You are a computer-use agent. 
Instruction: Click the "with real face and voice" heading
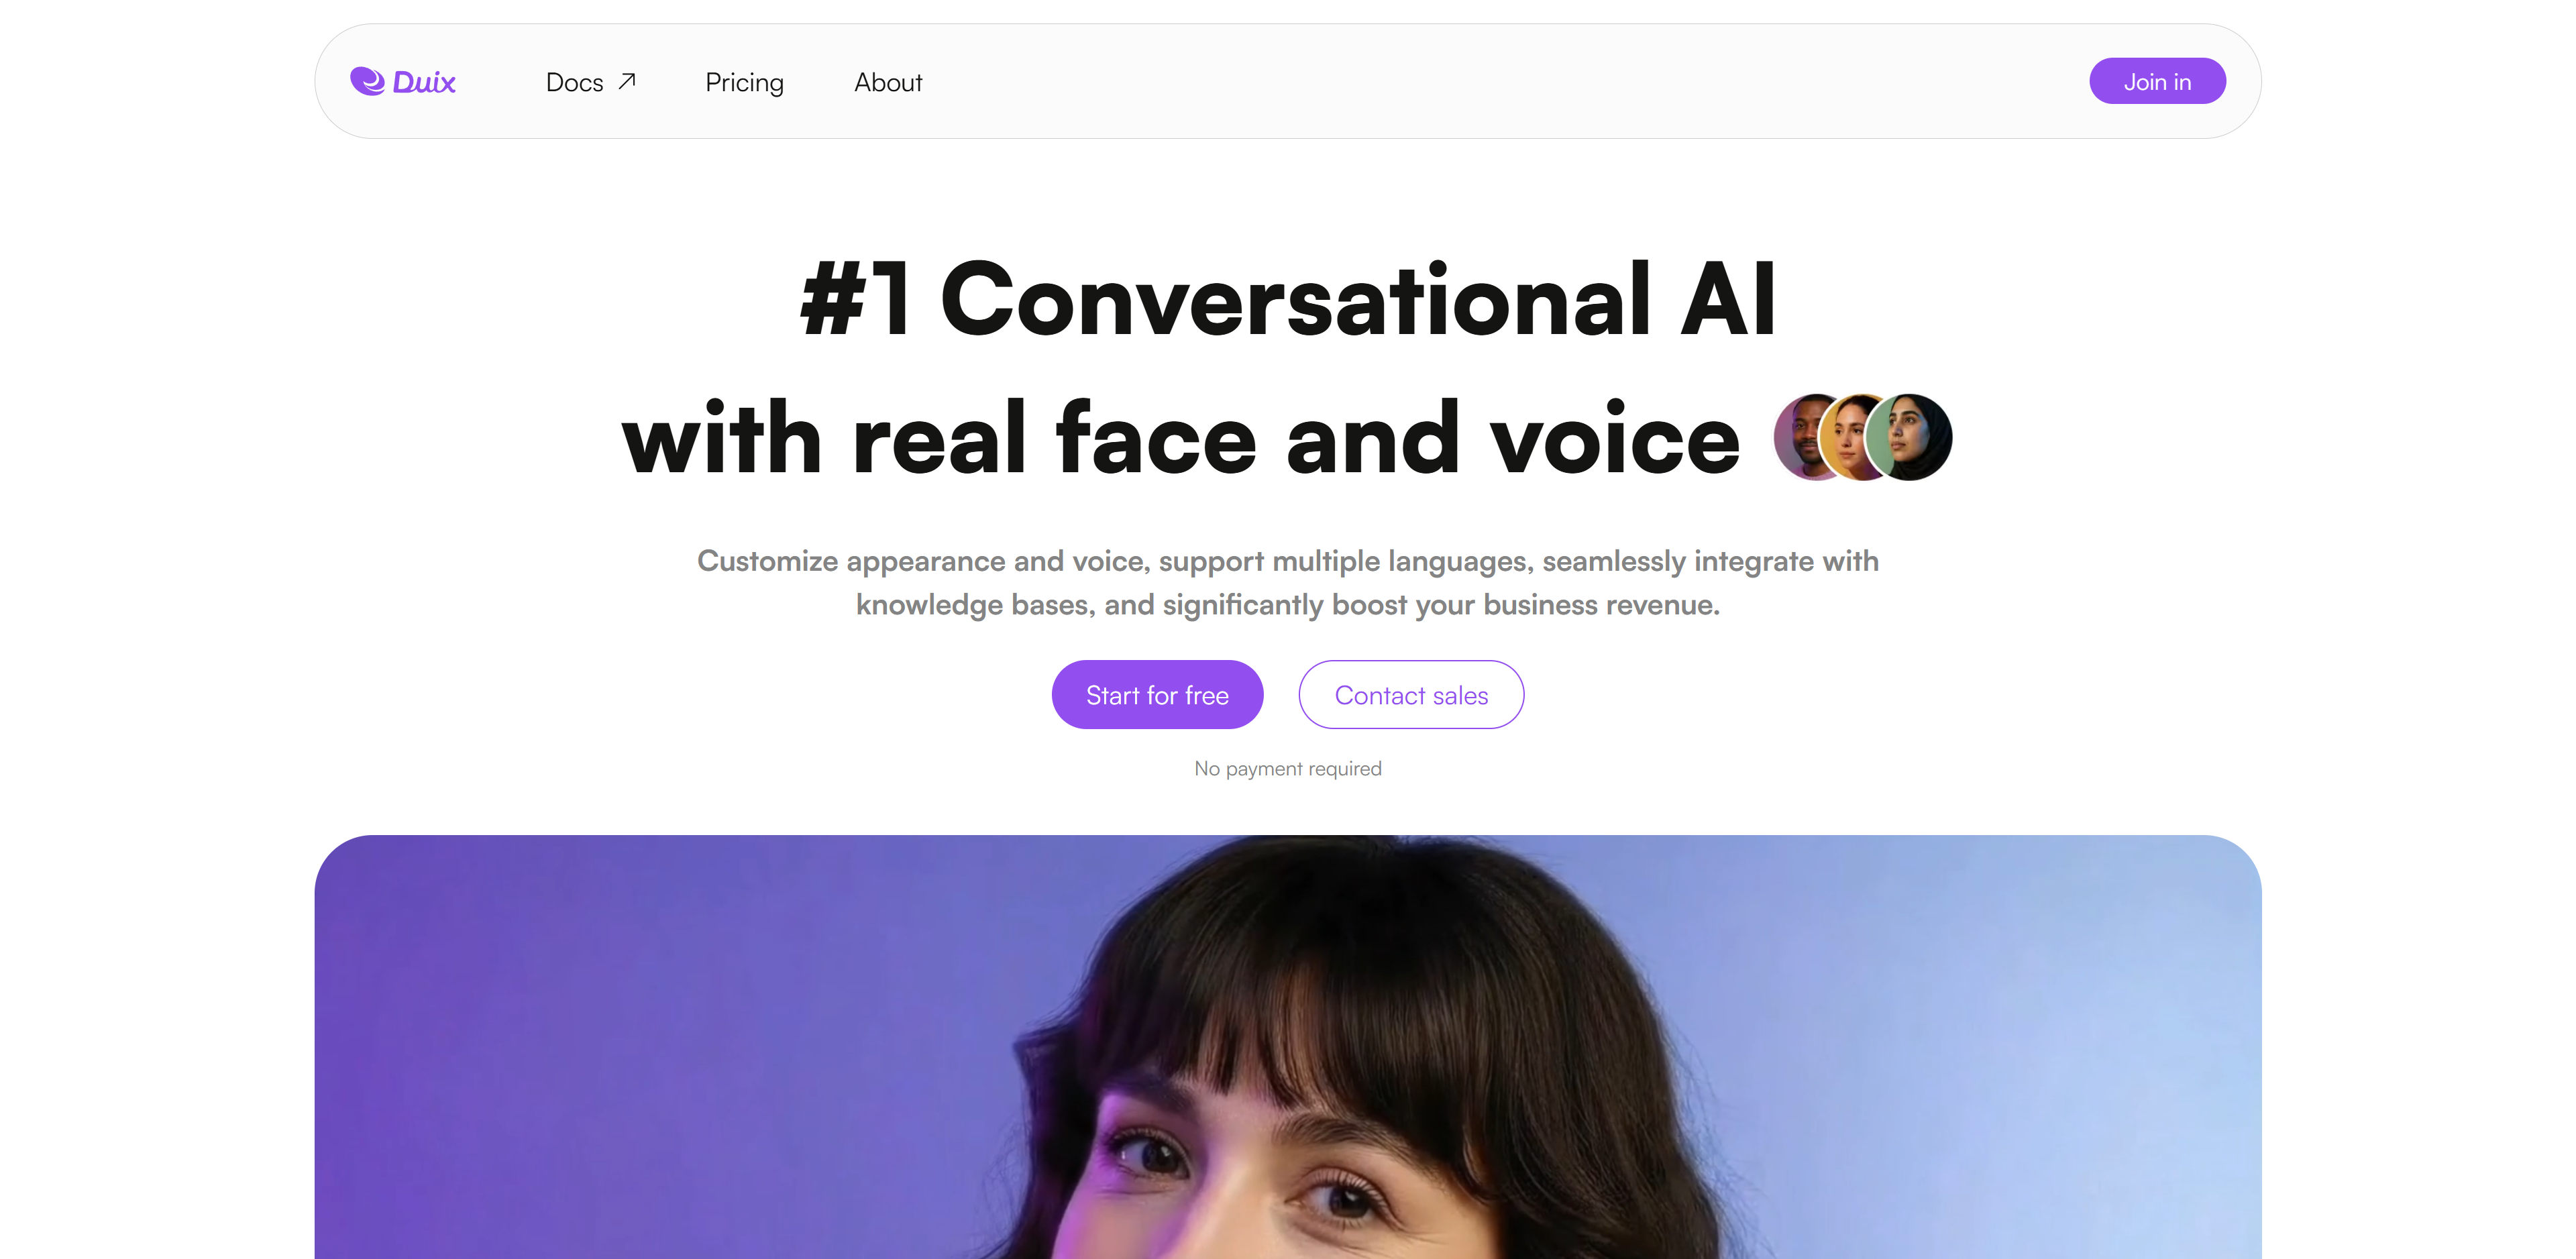1181,437
